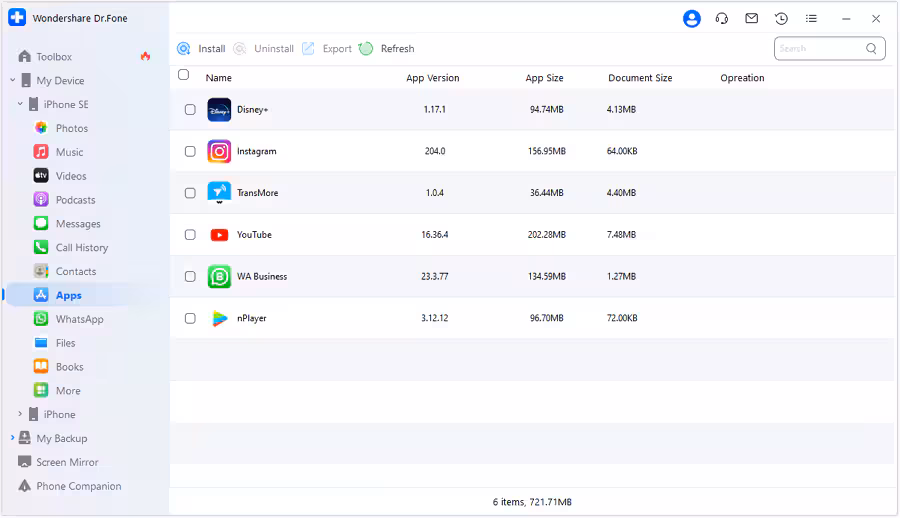
Task: Collapse the iPhone SE tree node
Action: [x=20, y=104]
